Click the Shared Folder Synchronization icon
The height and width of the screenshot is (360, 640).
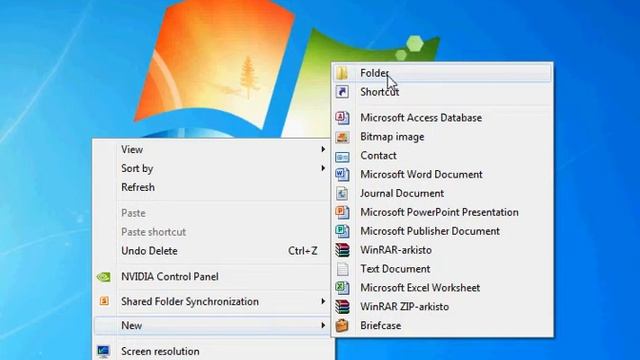(104, 301)
